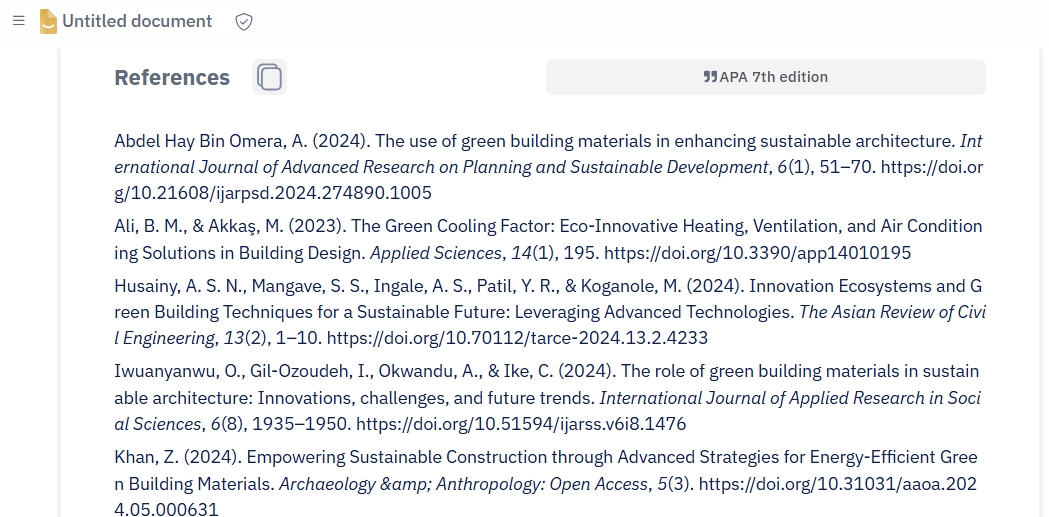1049x517 pixels.
Task: Select the Iwuanyanwu et al. reference entry
Action: tap(549, 398)
